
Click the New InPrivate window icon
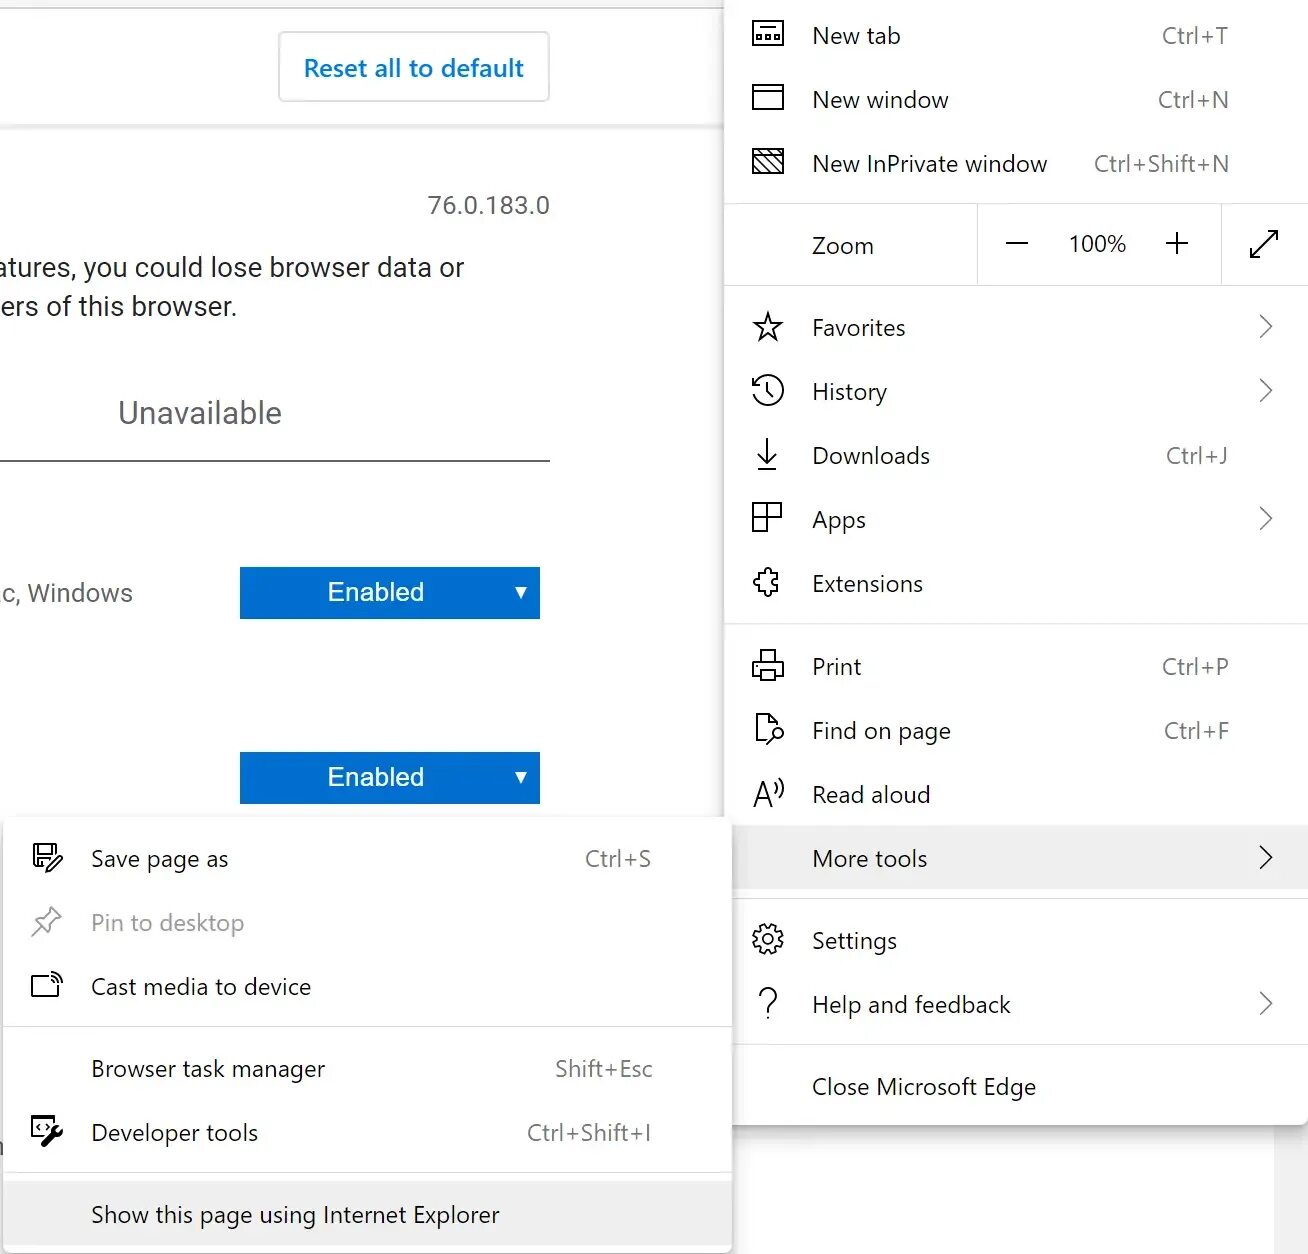coord(768,162)
